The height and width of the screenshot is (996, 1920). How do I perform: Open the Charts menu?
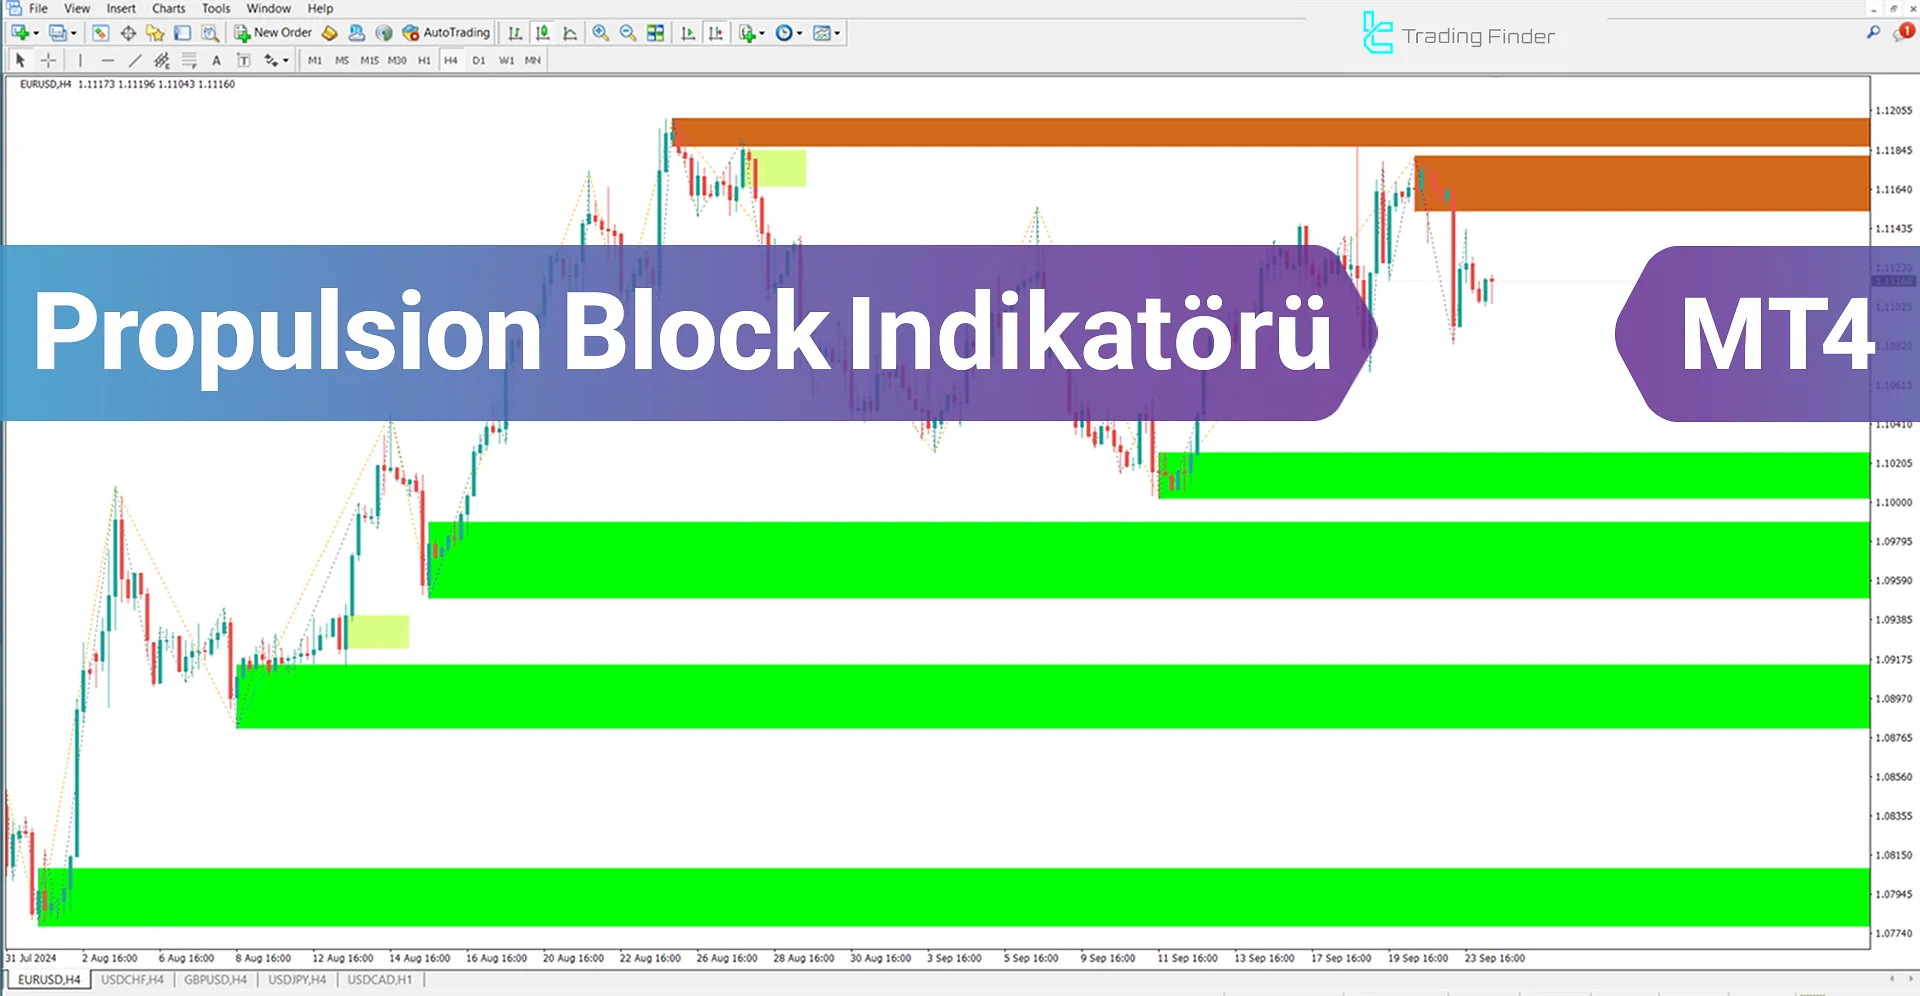168,8
